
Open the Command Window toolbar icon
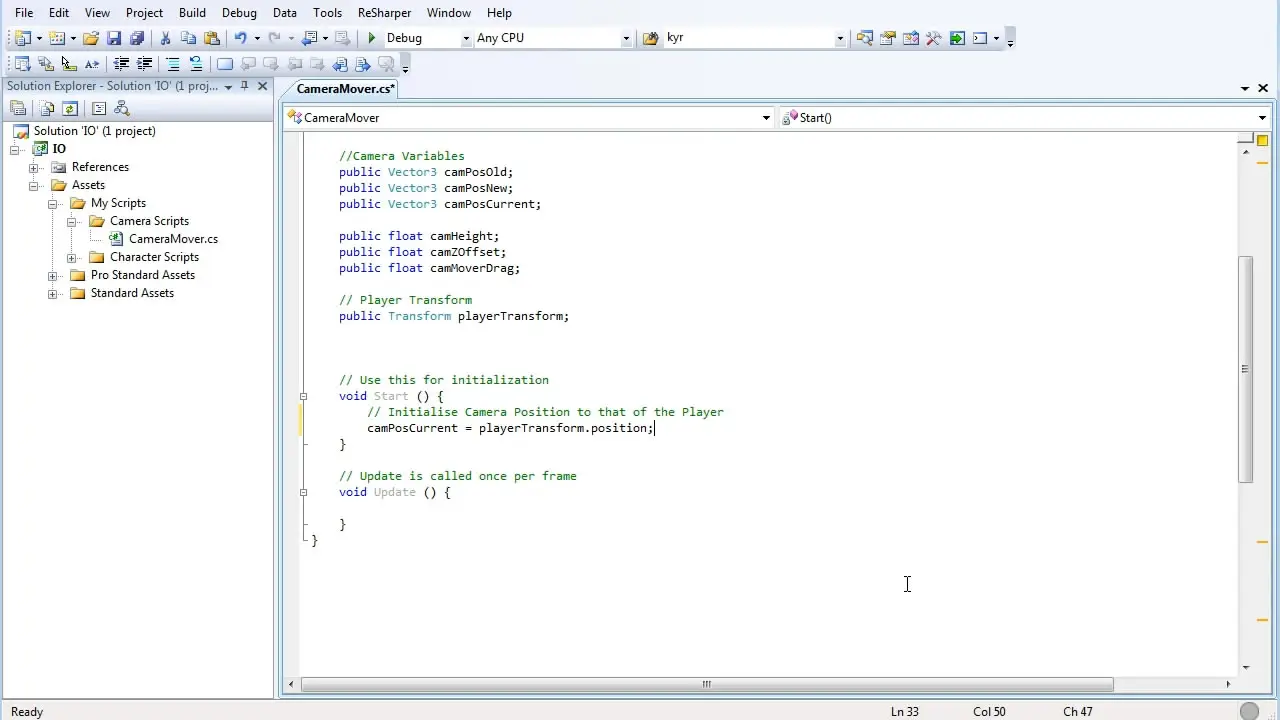[x=980, y=38]
